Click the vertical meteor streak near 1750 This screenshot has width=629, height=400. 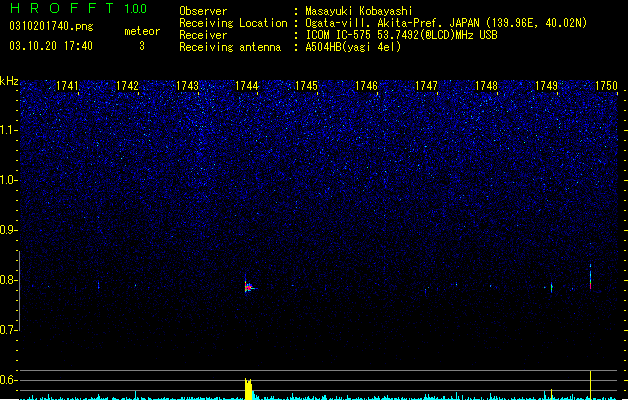[x=590, y=277]
